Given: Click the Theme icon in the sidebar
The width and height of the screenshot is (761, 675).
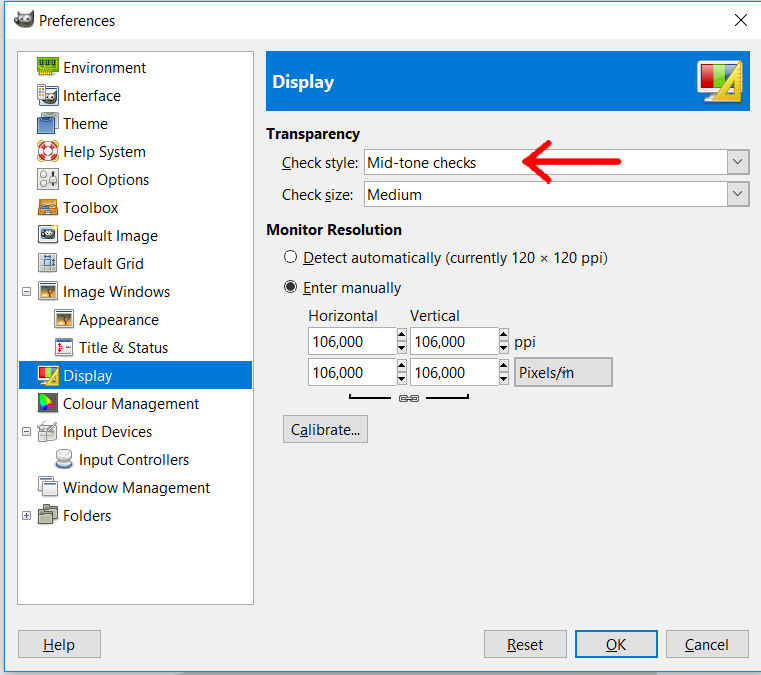Looking at the screenshot, I should tap(48, 123).
